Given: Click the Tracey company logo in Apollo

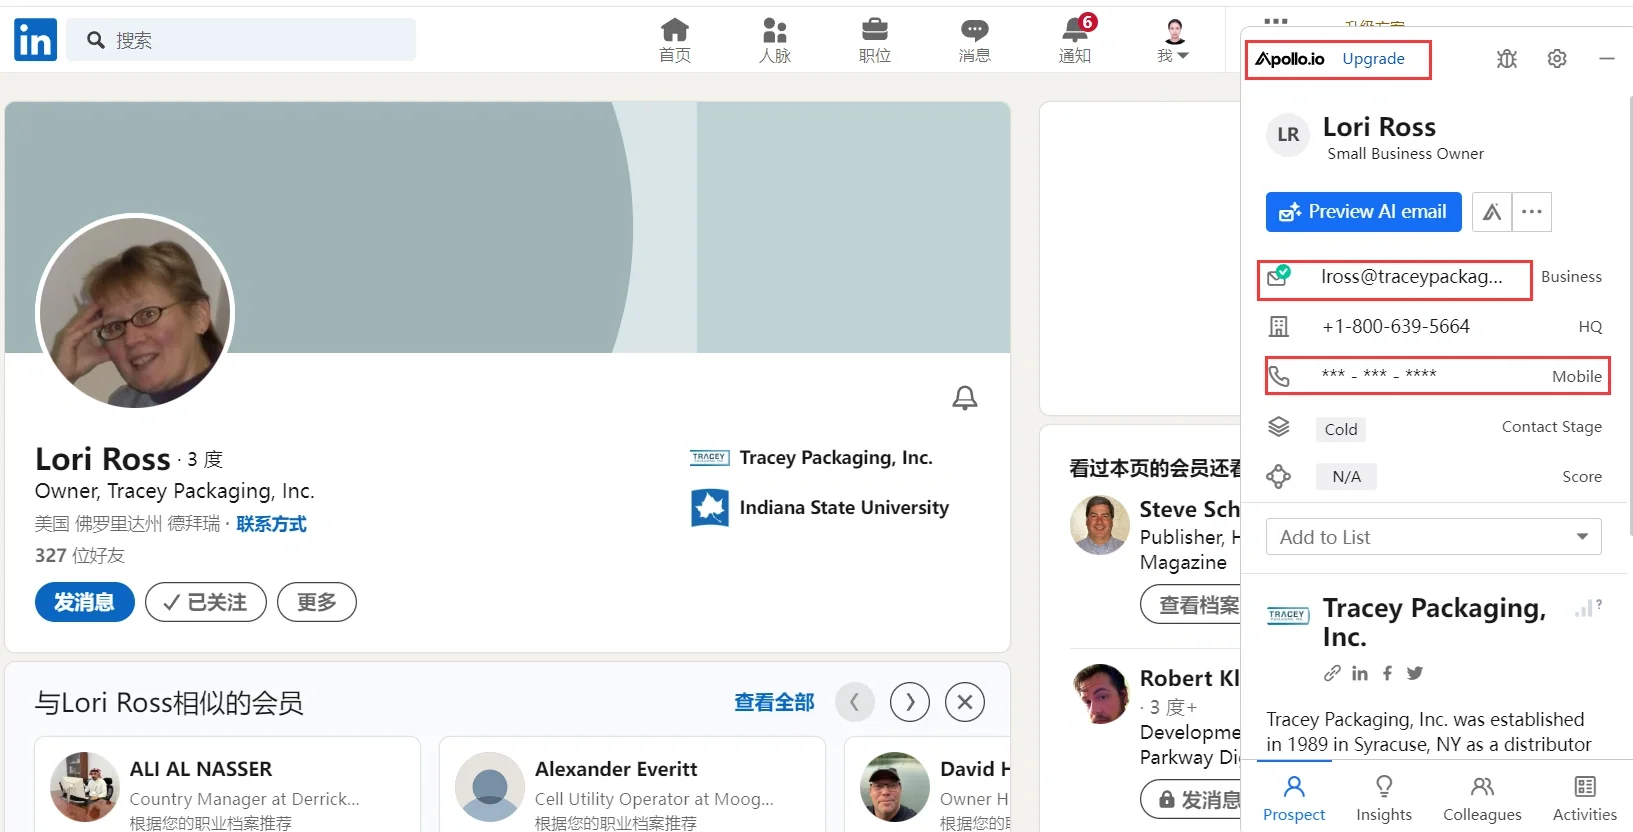Looking at the screenshot, I should [x=1288, y=616].
